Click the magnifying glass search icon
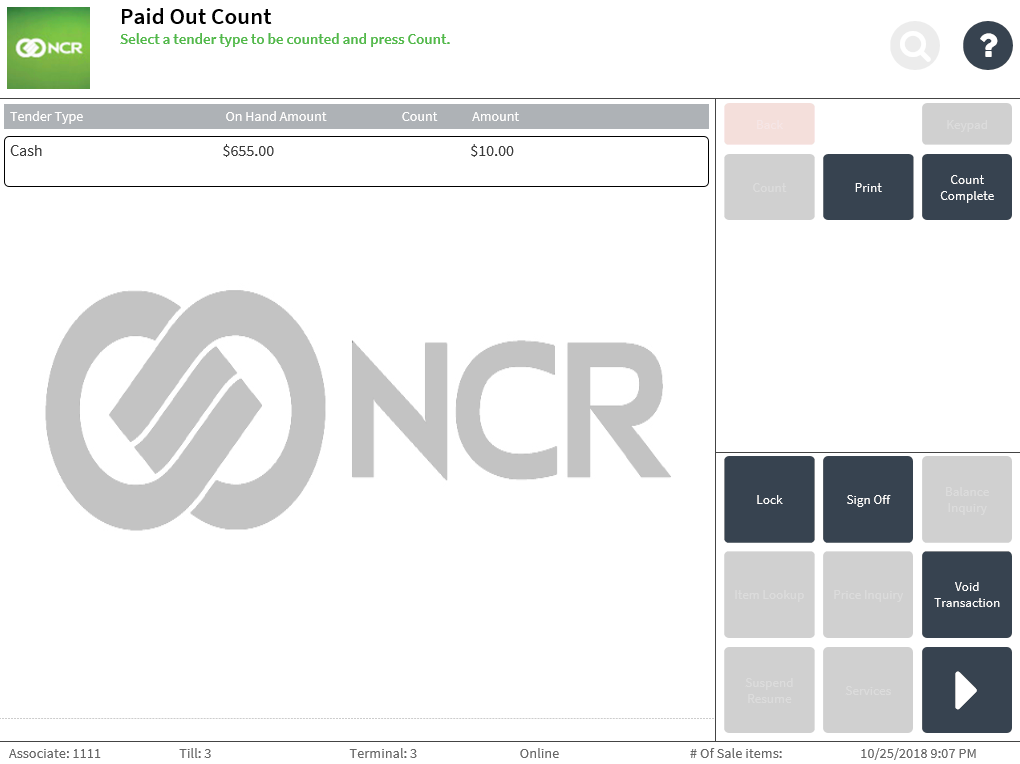This screenshot has height=764, width=1020. [x=915, y=45]
